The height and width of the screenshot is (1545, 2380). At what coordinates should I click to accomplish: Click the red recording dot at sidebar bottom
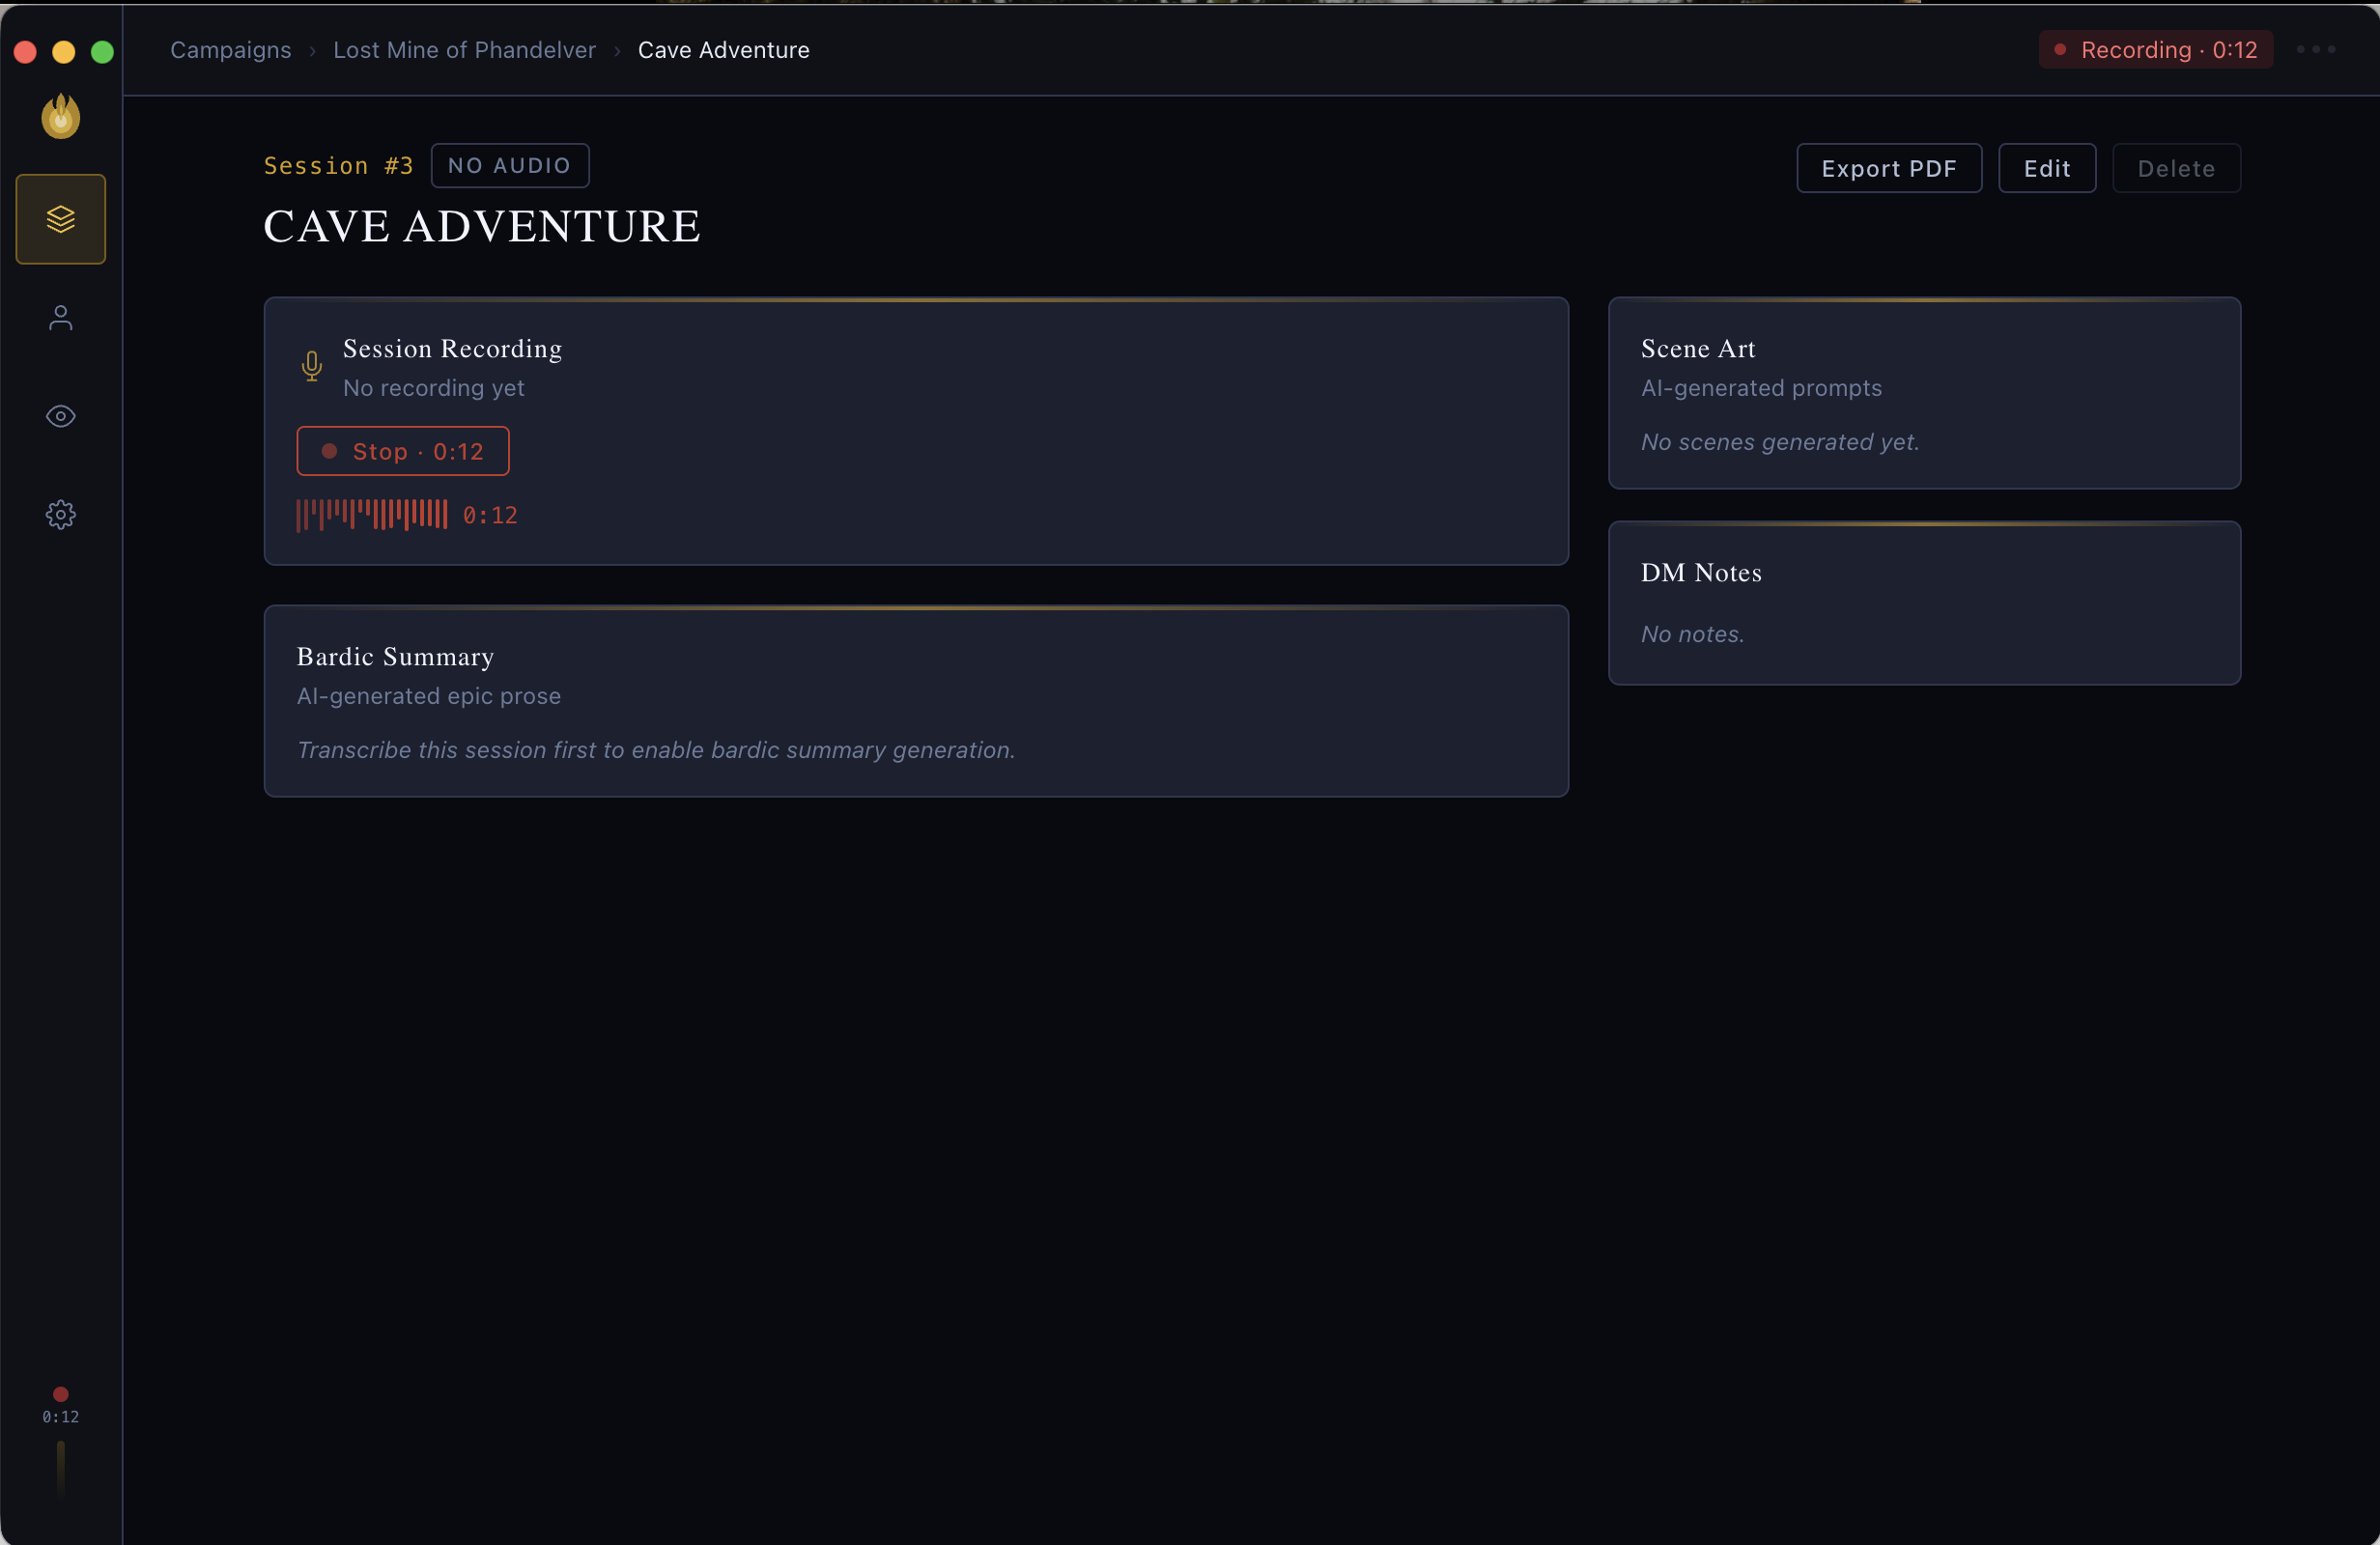(x=59, y=1395)
